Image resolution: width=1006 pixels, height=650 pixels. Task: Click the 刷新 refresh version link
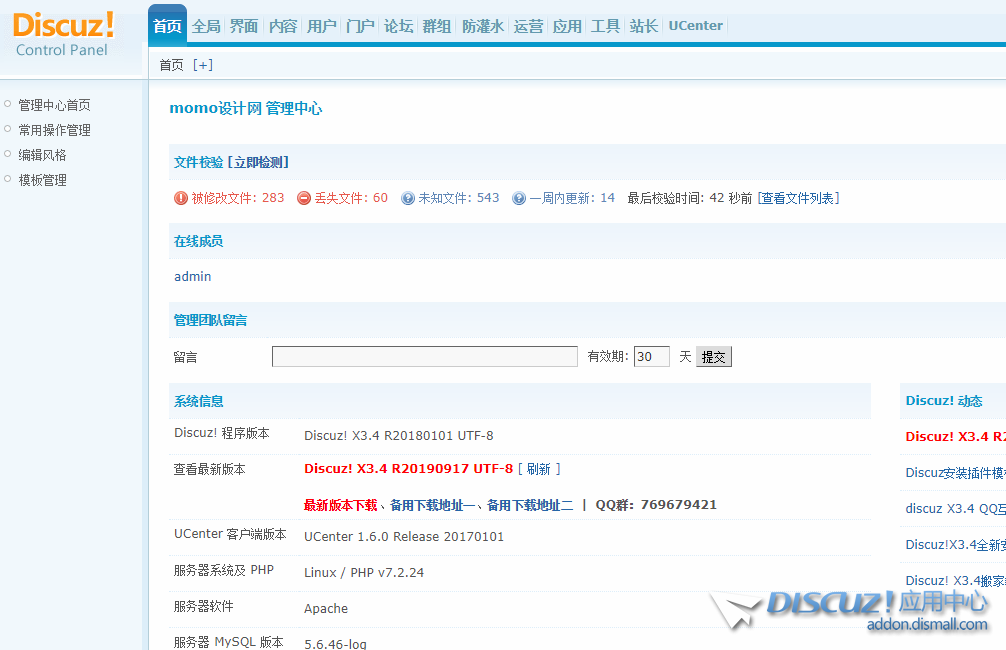[539, 469]
